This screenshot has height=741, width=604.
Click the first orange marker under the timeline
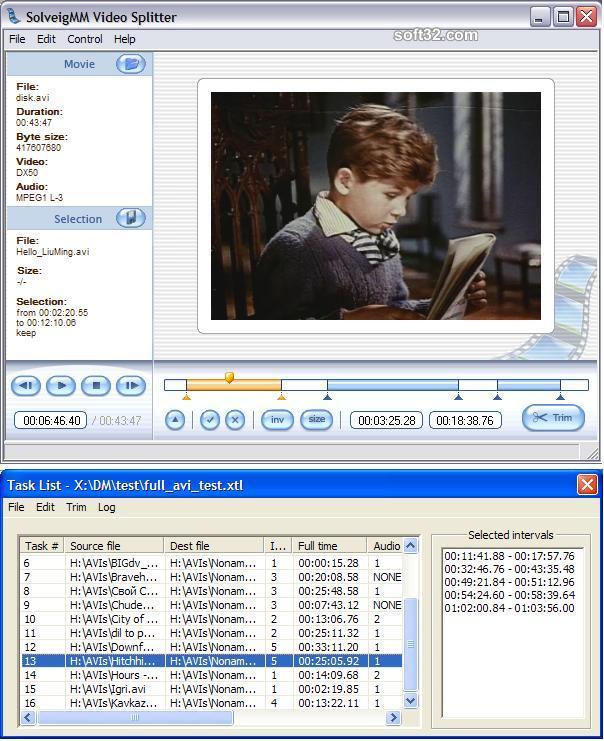187,397
